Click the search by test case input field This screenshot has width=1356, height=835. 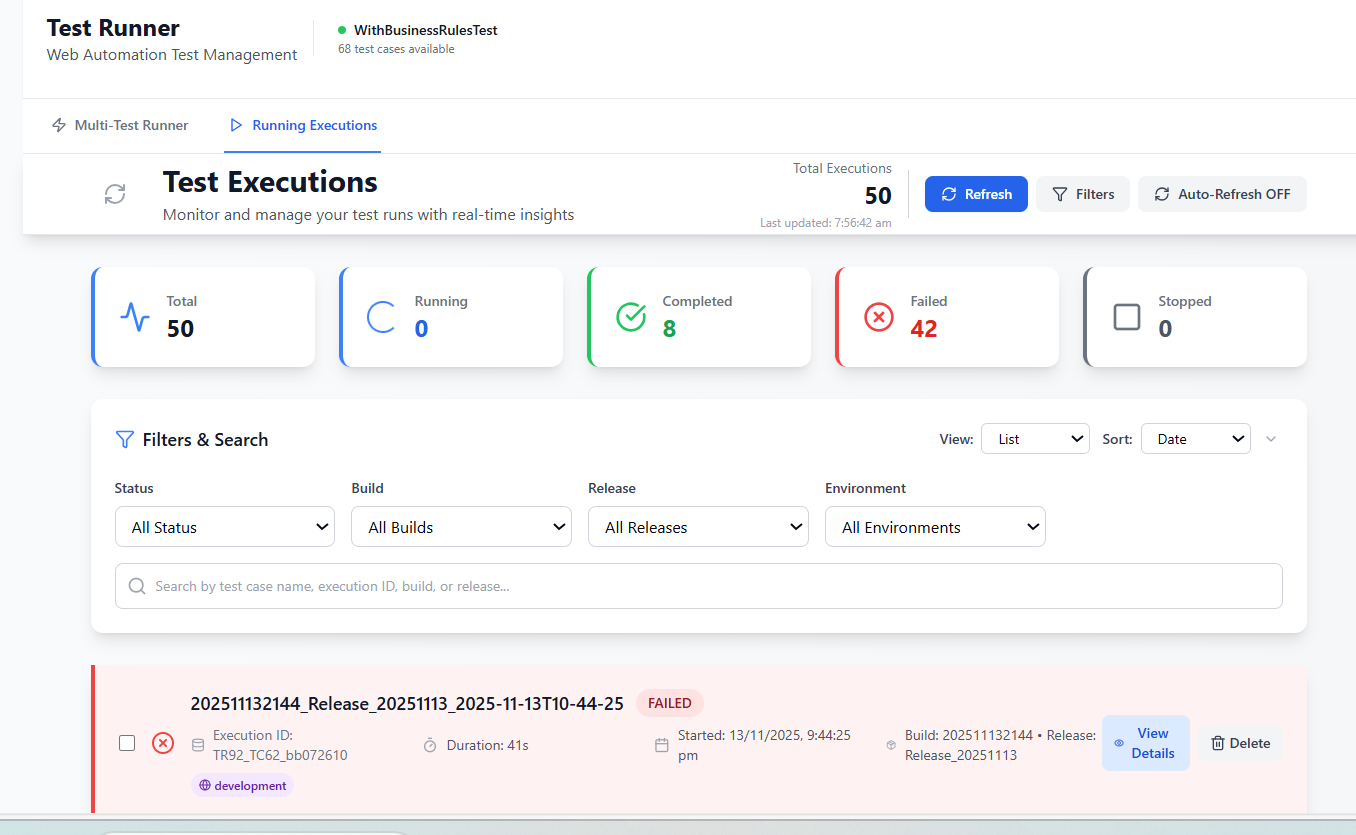(698, 586)
